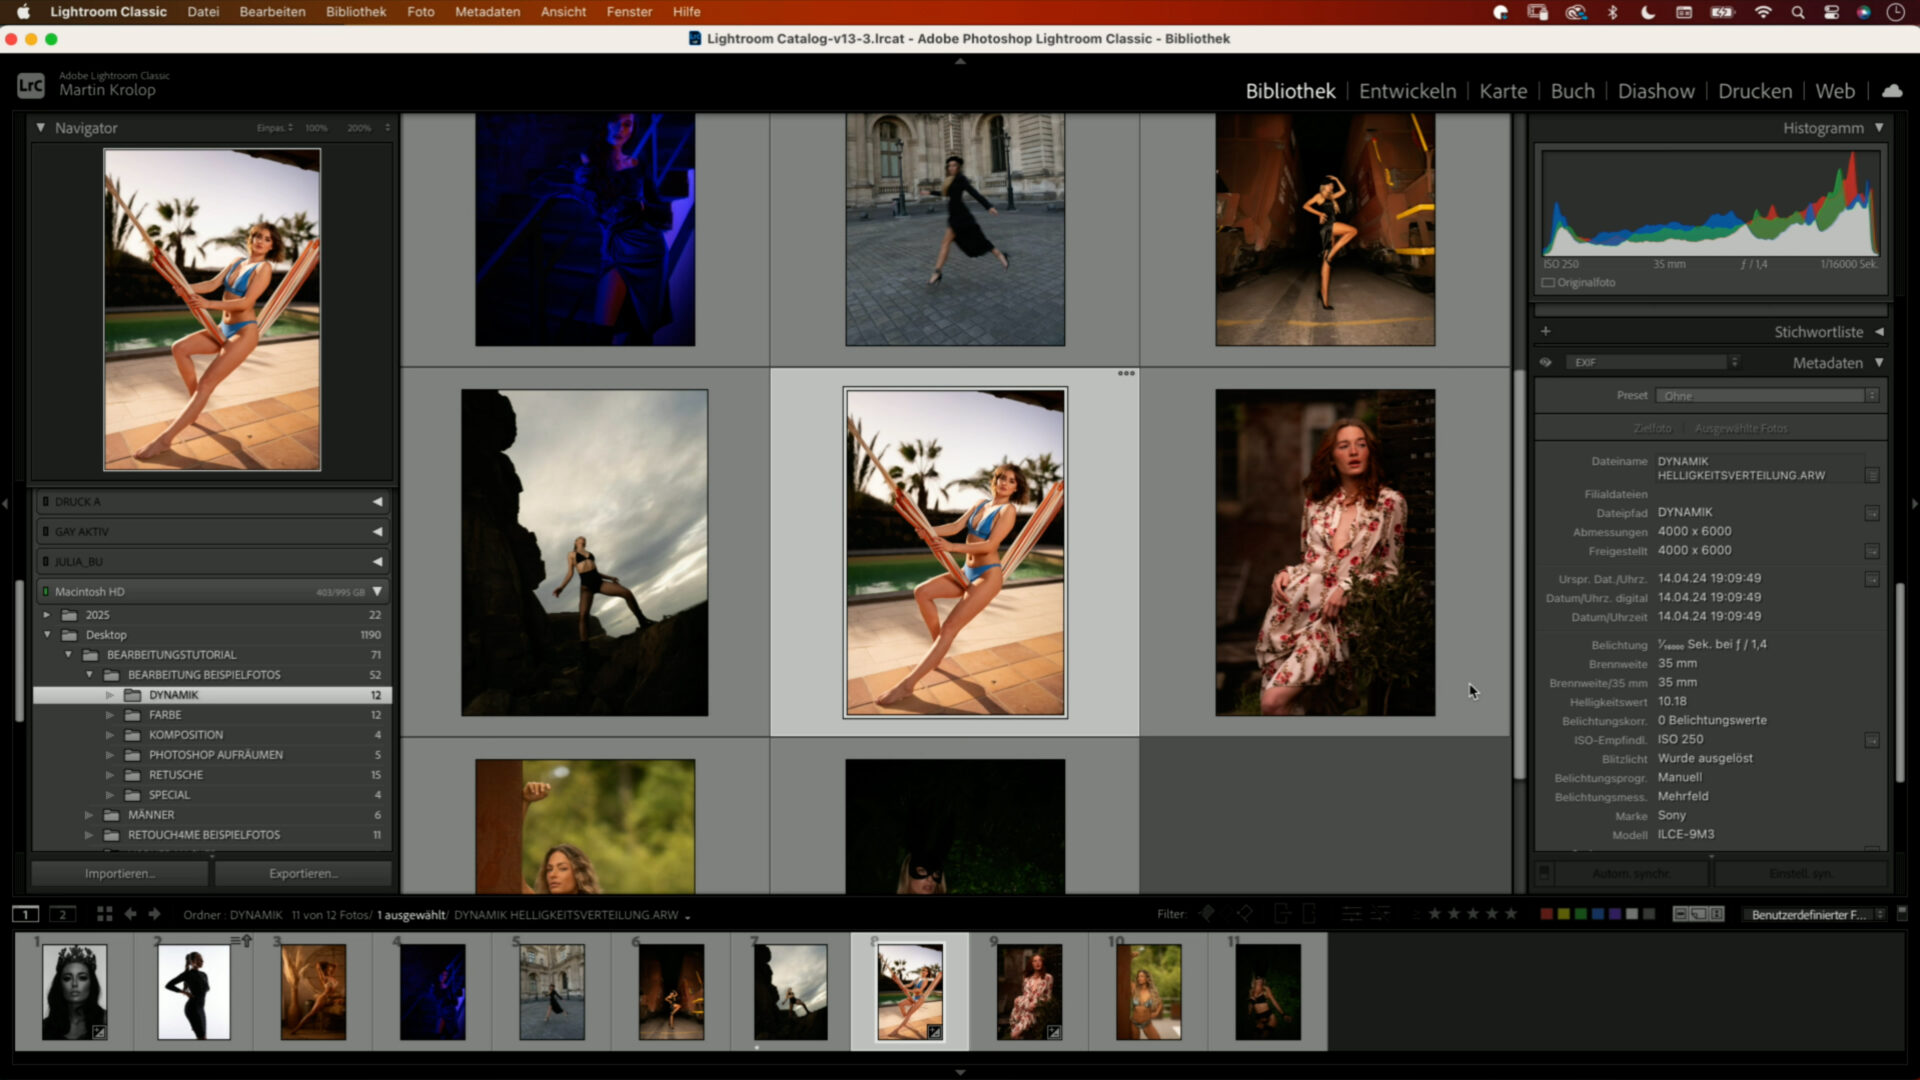The height and width of the screenshot is (1080, 1920).
Task: Open the Preset dropdown showing Ohne
Action: [1767, 396]
